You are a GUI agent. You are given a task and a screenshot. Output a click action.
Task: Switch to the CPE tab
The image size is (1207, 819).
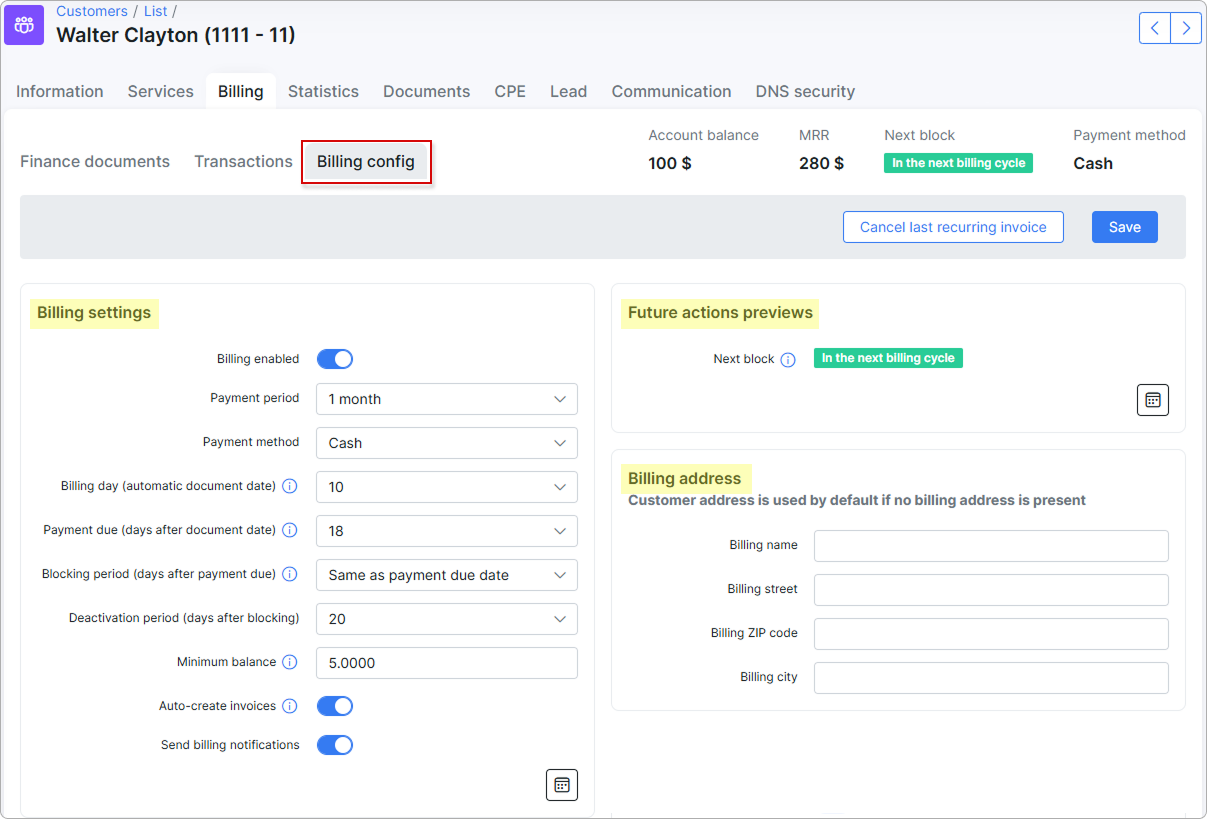click(510, 91)
